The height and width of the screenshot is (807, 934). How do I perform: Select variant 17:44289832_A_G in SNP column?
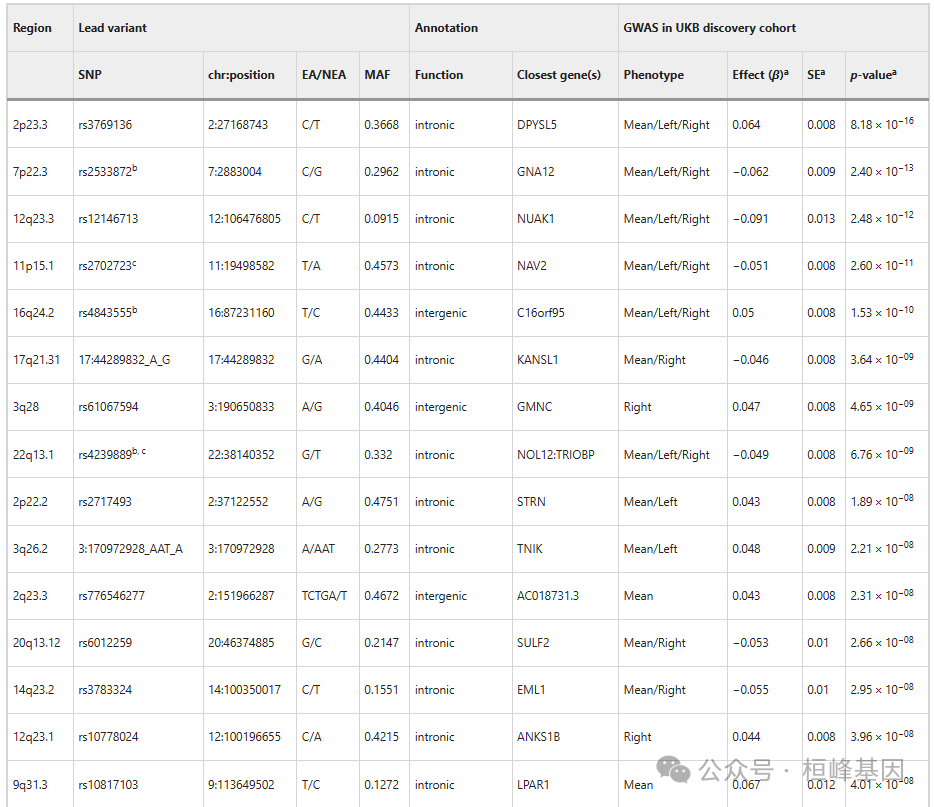pos(124,360)
